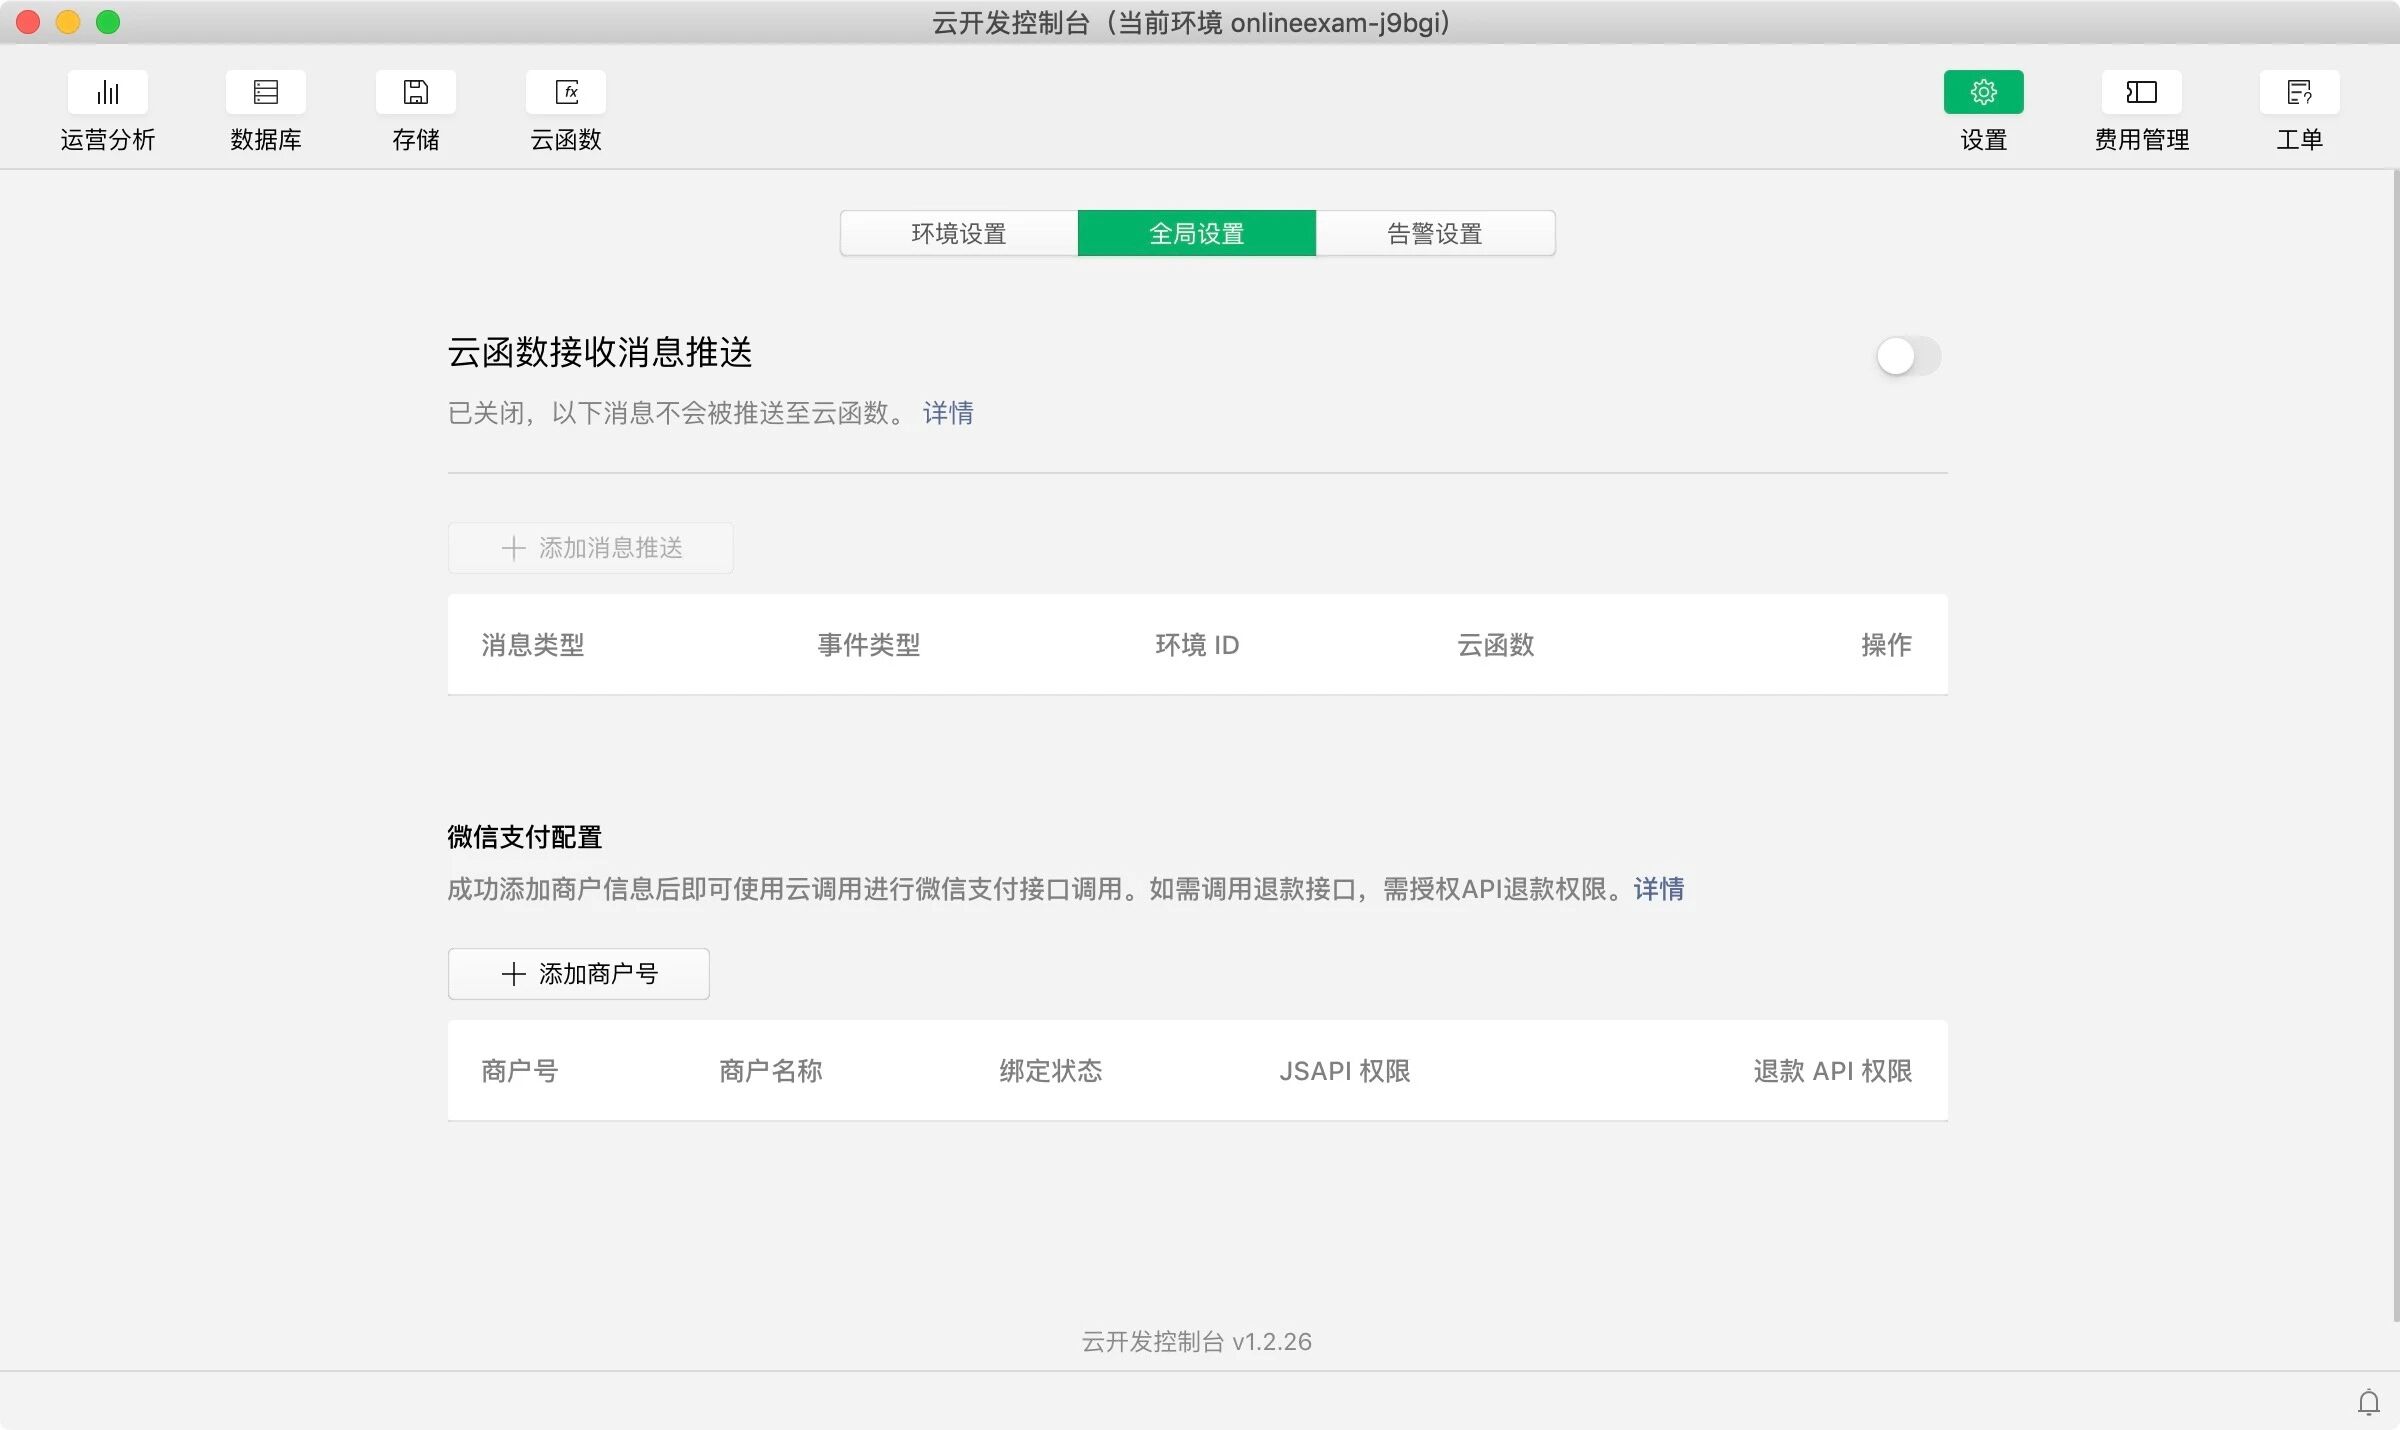Open 详情 link under message push
The image size is (2400, 1430).
[947, 413]
